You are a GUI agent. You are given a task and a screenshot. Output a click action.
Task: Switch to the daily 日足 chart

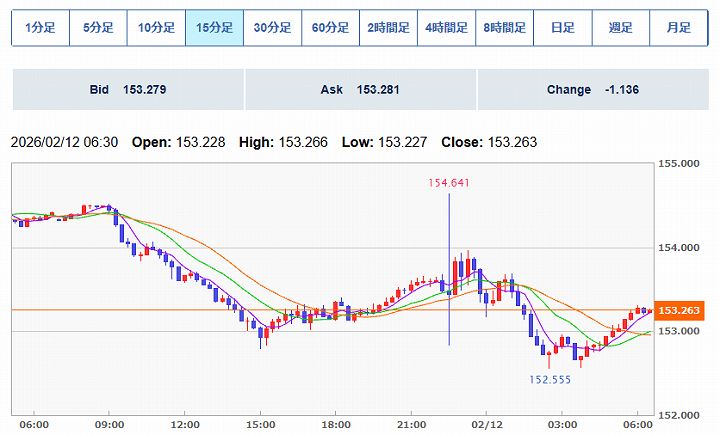point(562,28)
